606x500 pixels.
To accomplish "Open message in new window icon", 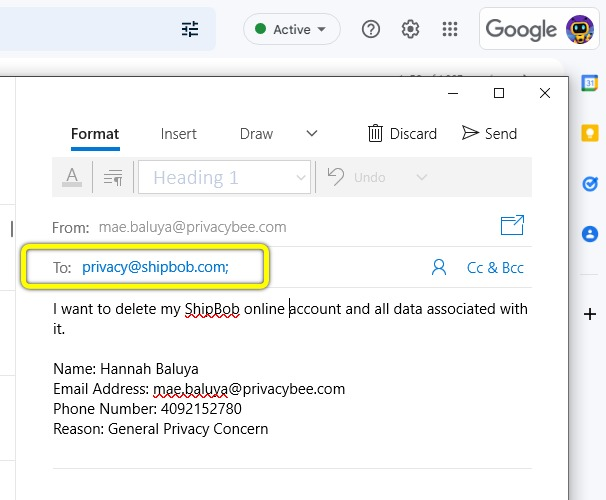I will [512, 225].
